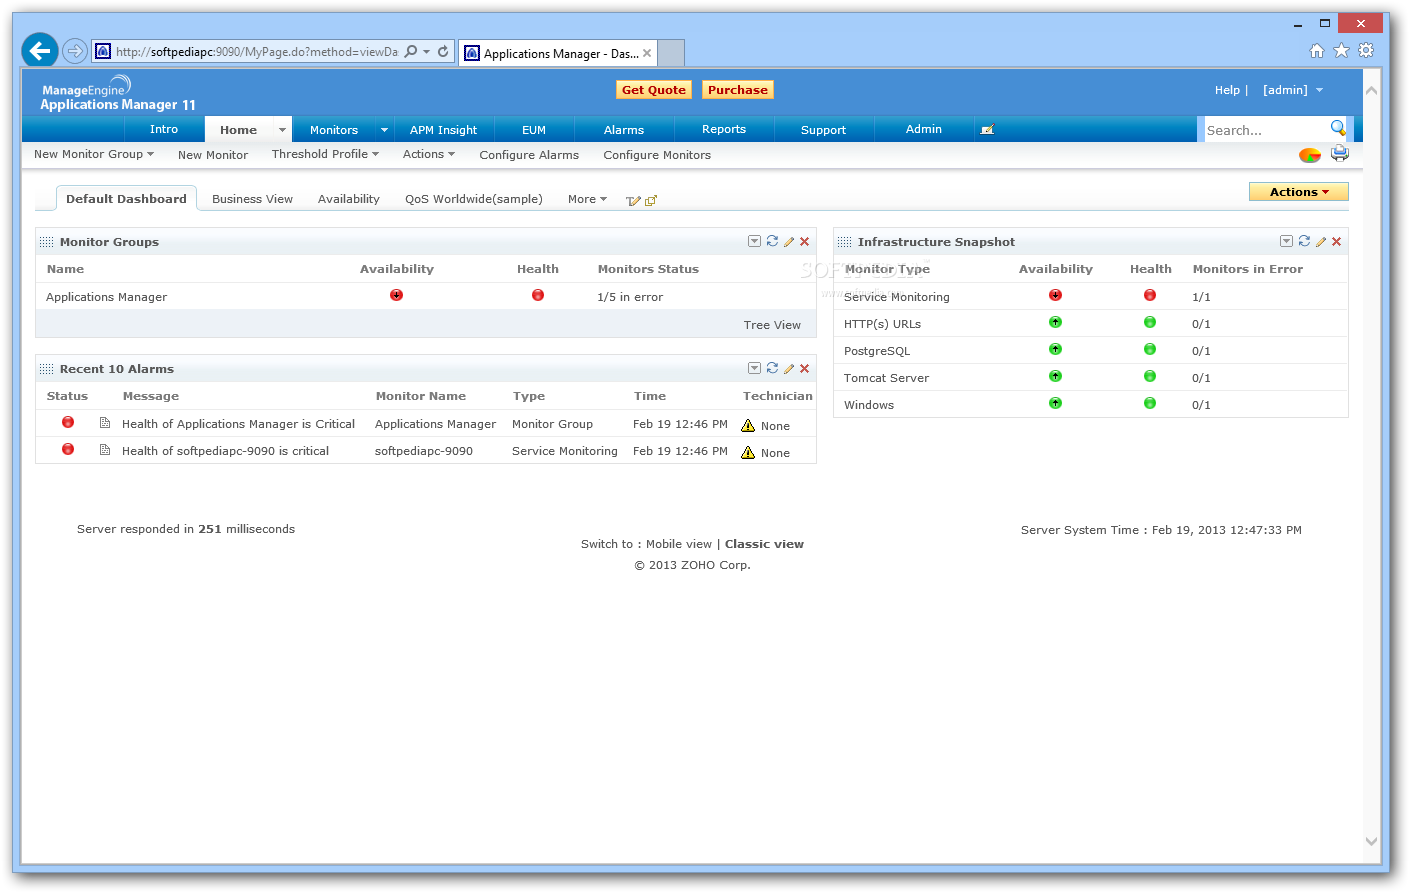Click the PostgreSQL availability up icon
Image resolution: width=1410 pixels, height=893 pixels.
(1055, 349)
